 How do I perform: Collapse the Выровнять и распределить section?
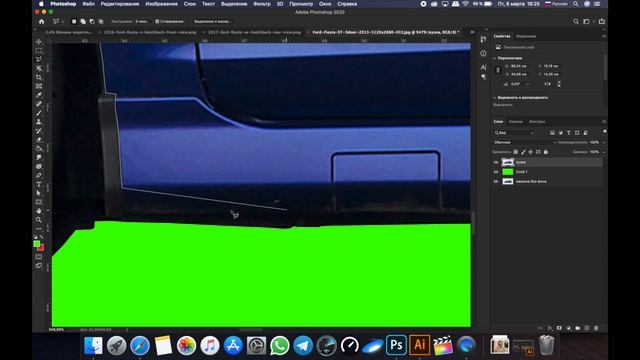[495, 98]
